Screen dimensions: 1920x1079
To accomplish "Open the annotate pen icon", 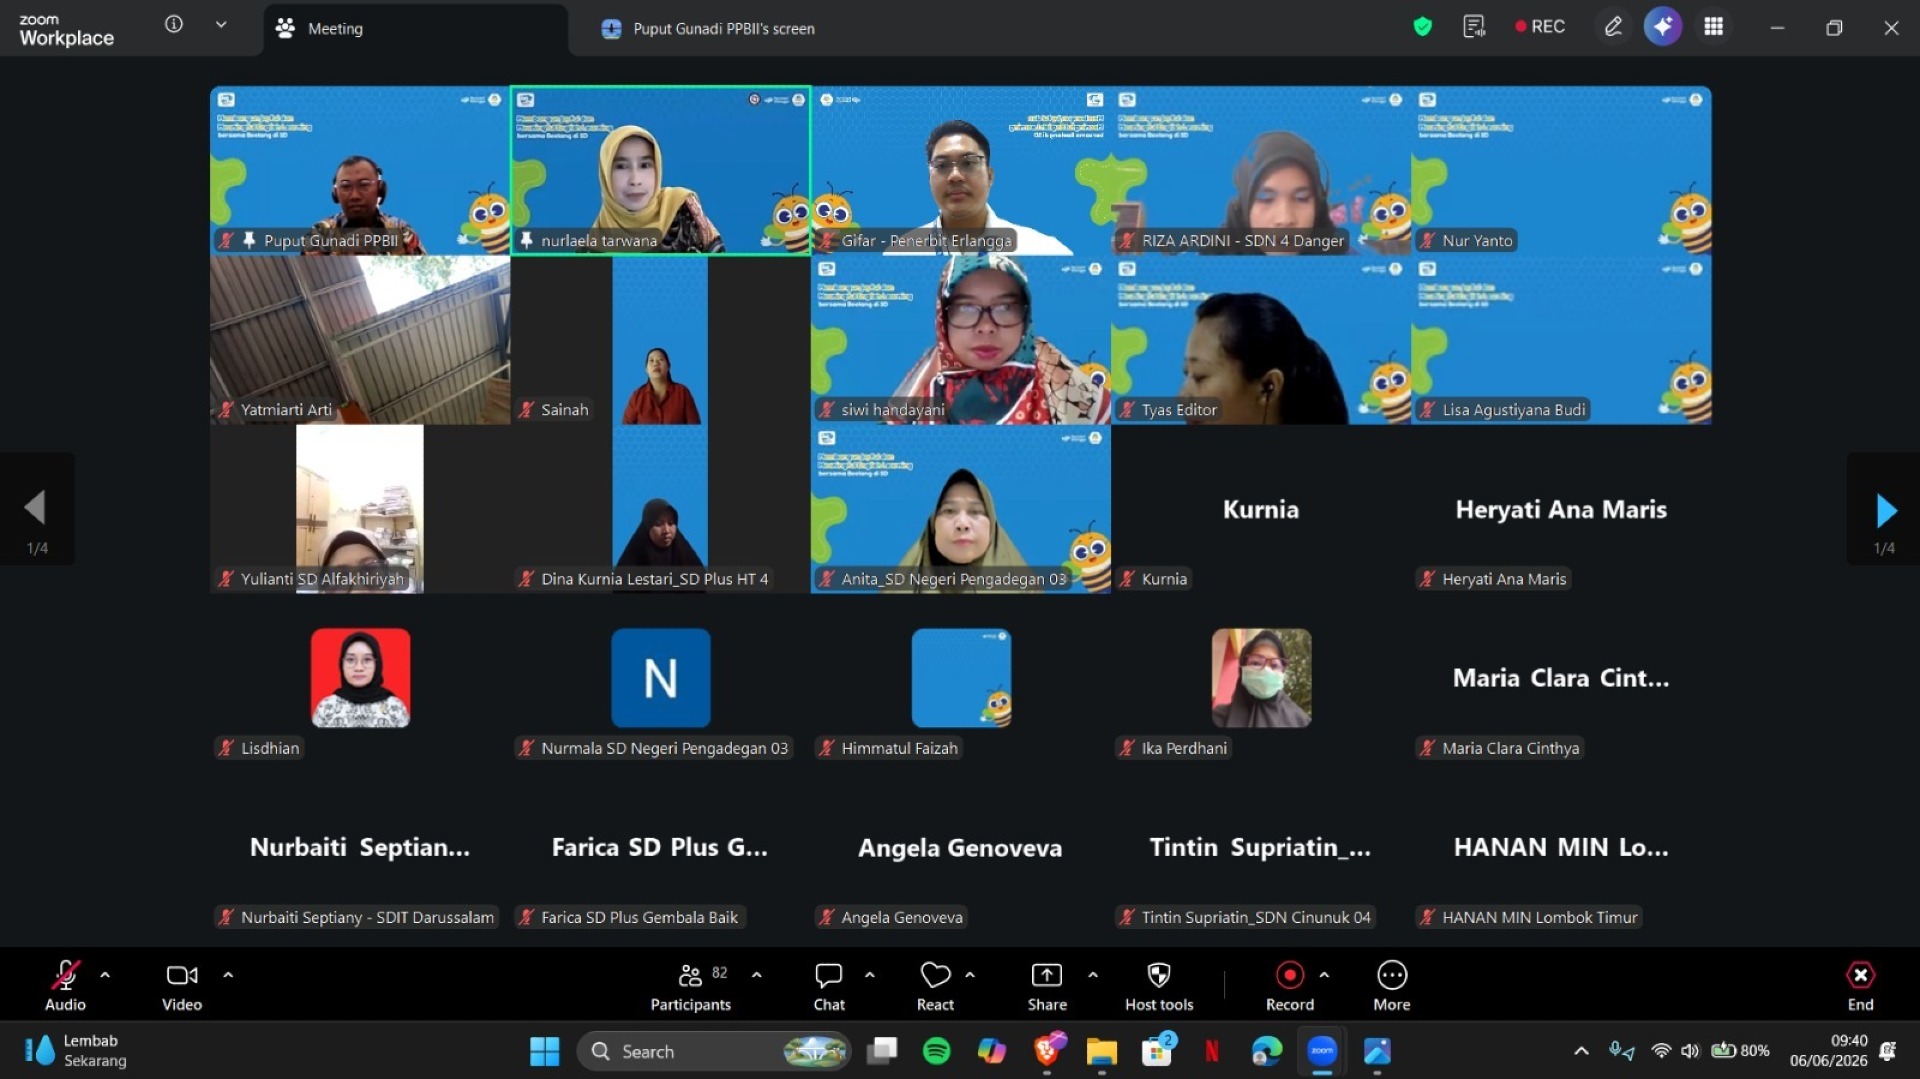I will coord(1613,27).
